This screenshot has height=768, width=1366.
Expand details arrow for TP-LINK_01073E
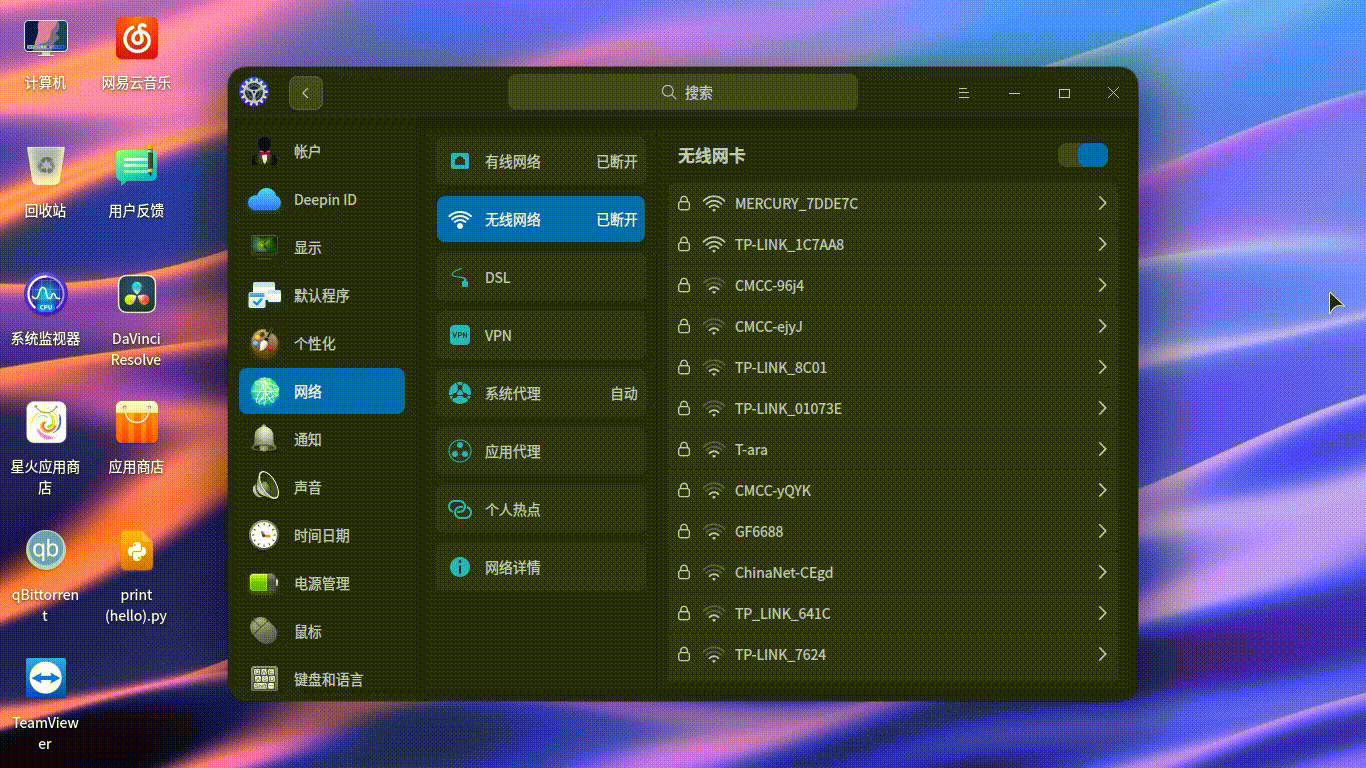coord(1102,409)
